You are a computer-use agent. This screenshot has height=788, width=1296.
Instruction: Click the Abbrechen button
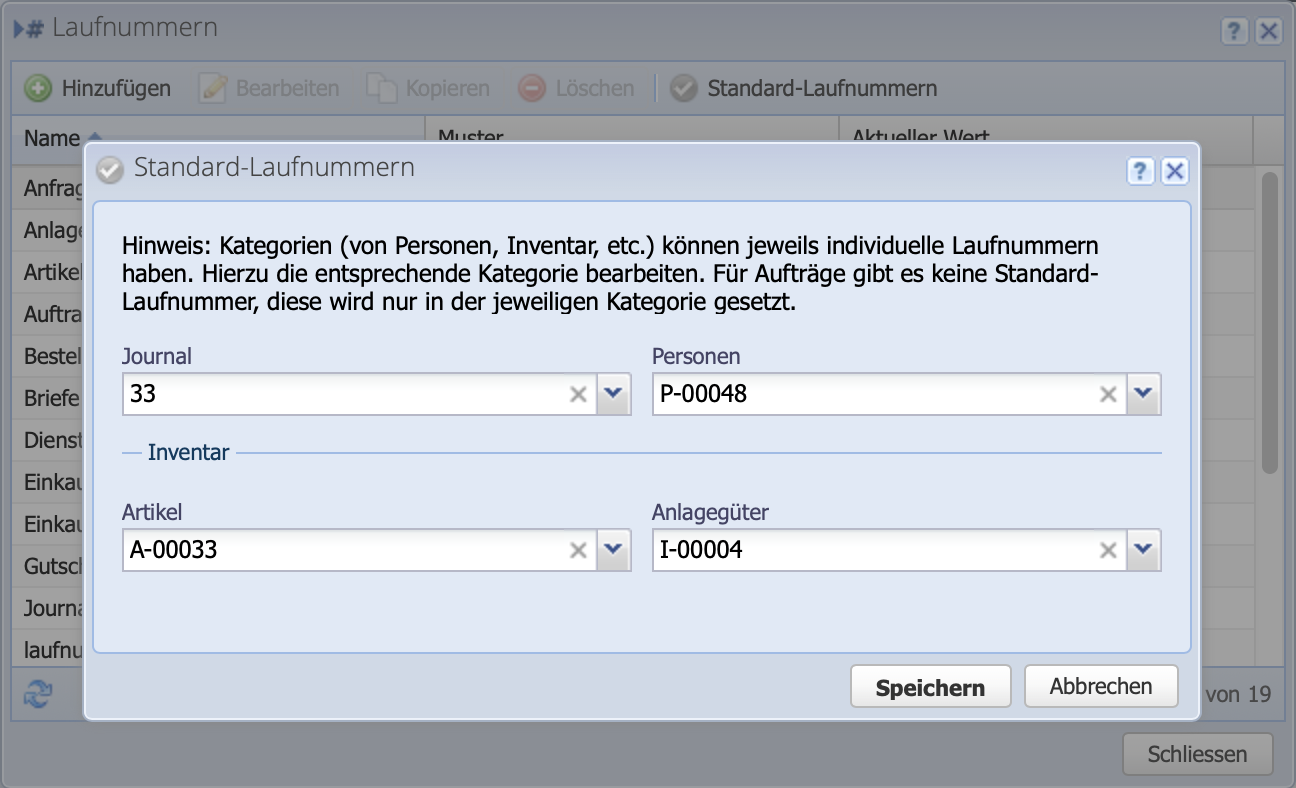pos(1101,687)
